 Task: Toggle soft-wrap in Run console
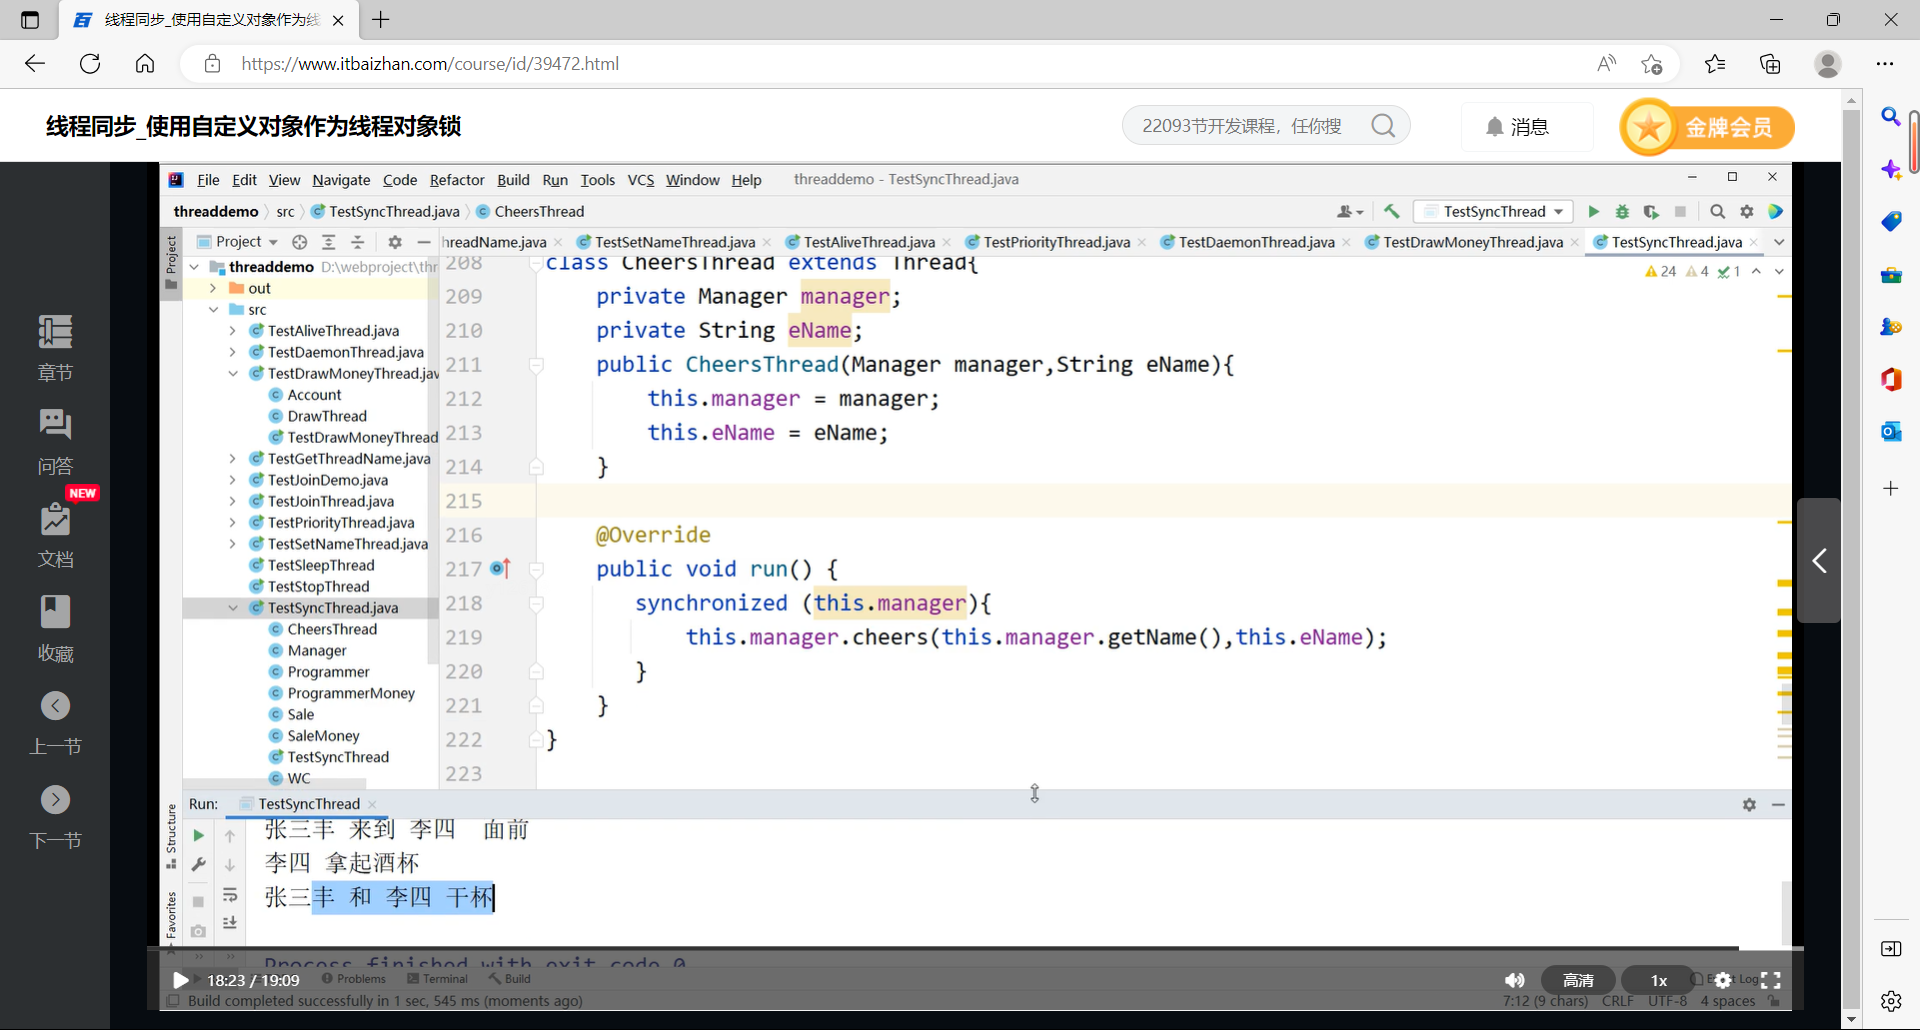click(230, 894)
